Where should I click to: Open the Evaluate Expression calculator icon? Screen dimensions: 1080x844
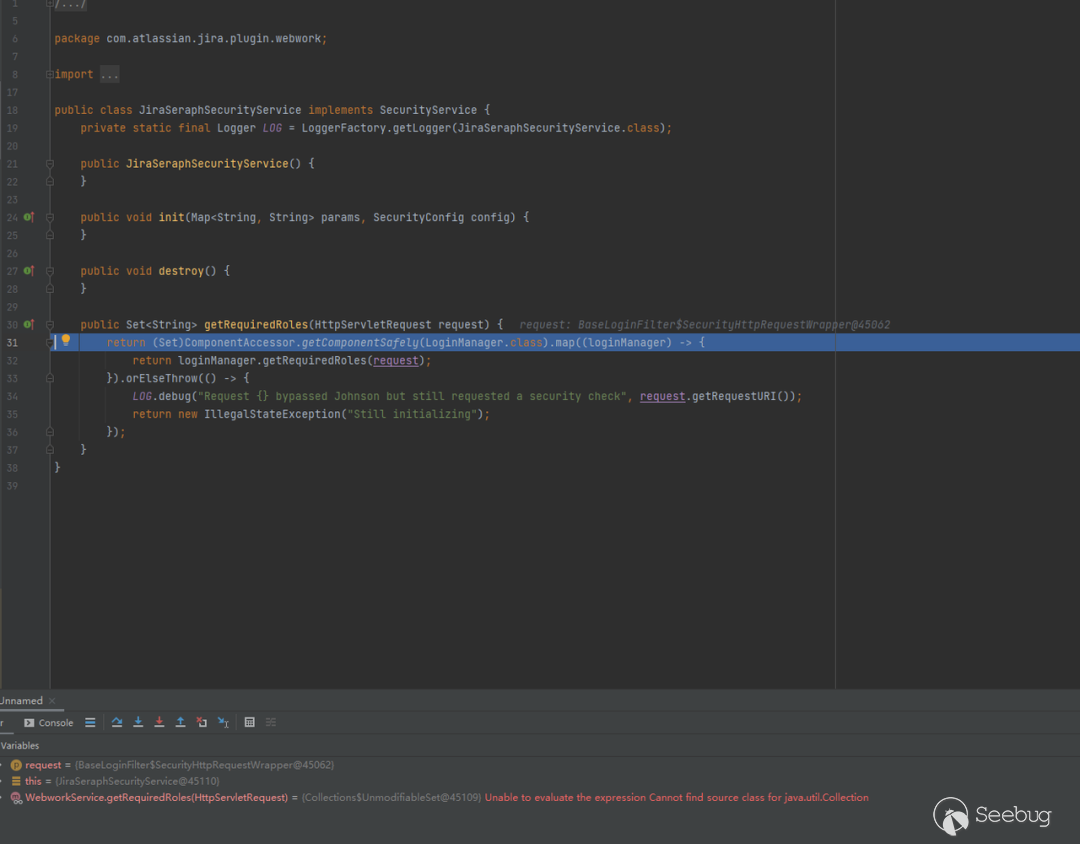pyautogui.click(x=249, y=722)
